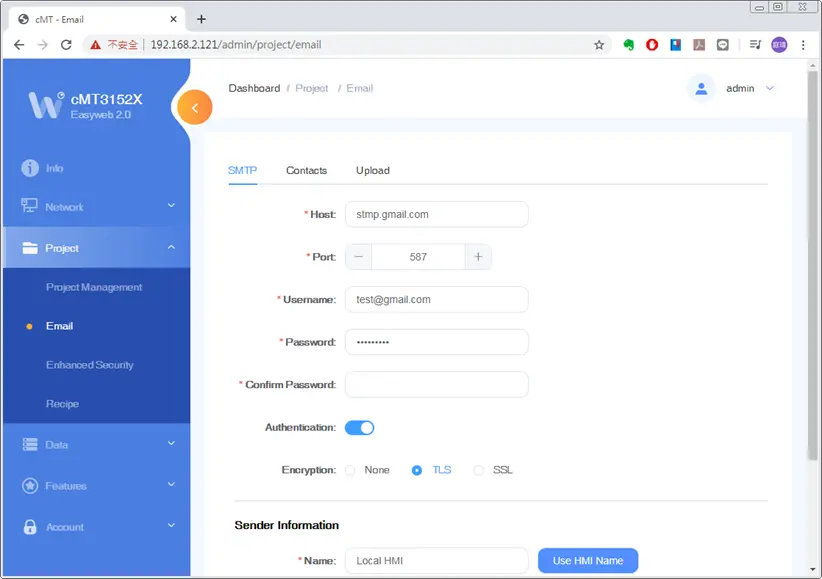Click the cMT3152X Weintek logo

pos(47,105)
